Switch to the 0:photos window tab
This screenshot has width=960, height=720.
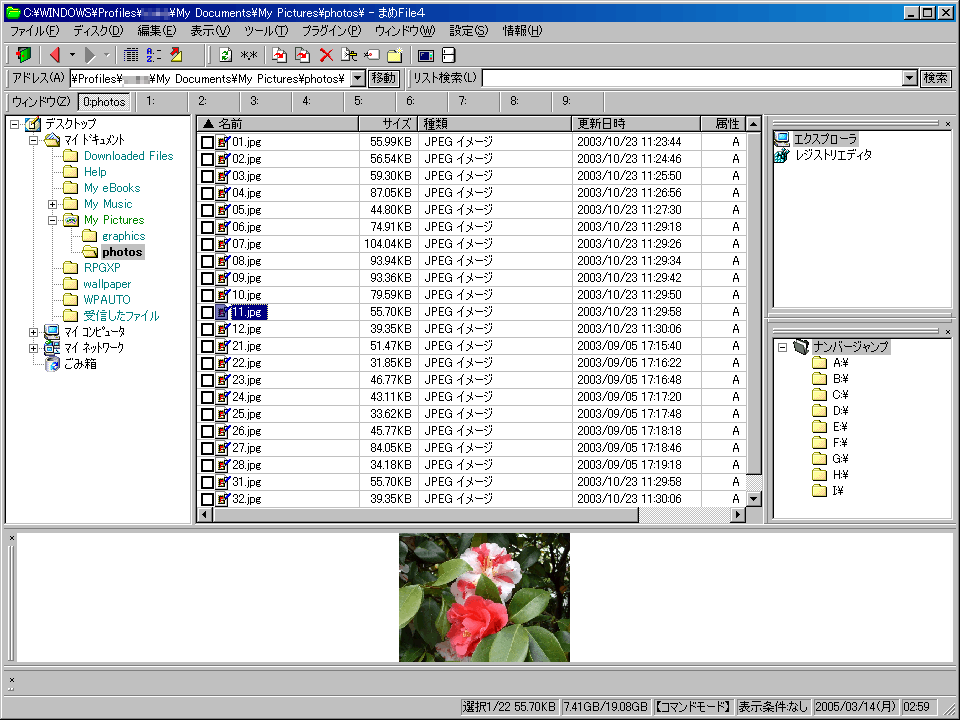point(105,101)
